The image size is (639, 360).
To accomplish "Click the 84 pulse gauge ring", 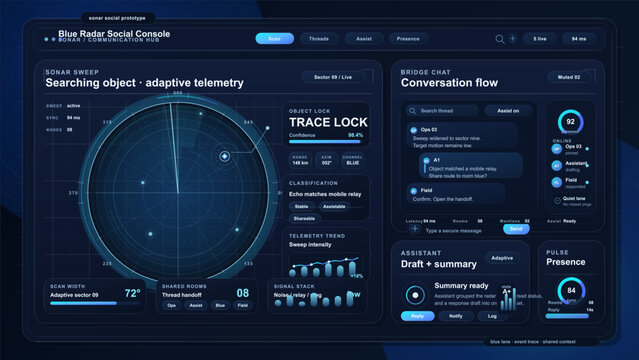I will 571,290.
